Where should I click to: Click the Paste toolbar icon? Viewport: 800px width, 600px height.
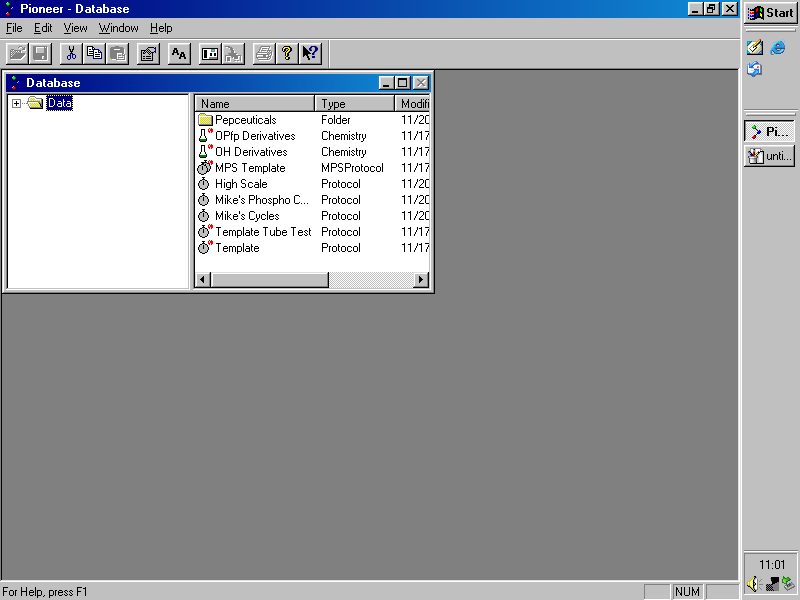pyautogui.click(x=119, y=53)
